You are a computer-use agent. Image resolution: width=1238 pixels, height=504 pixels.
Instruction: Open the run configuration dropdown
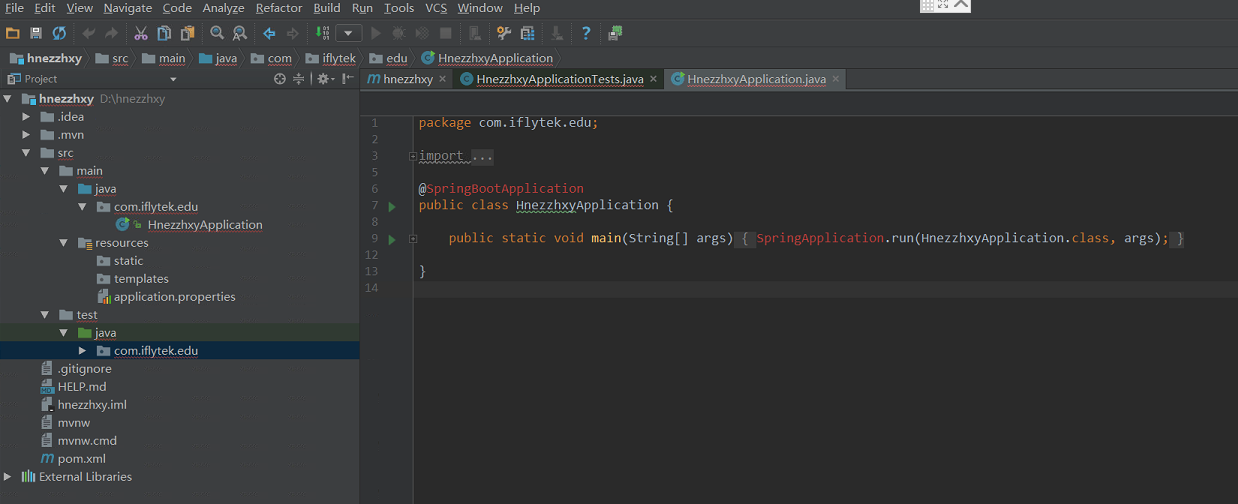click(x=348, y=33)
